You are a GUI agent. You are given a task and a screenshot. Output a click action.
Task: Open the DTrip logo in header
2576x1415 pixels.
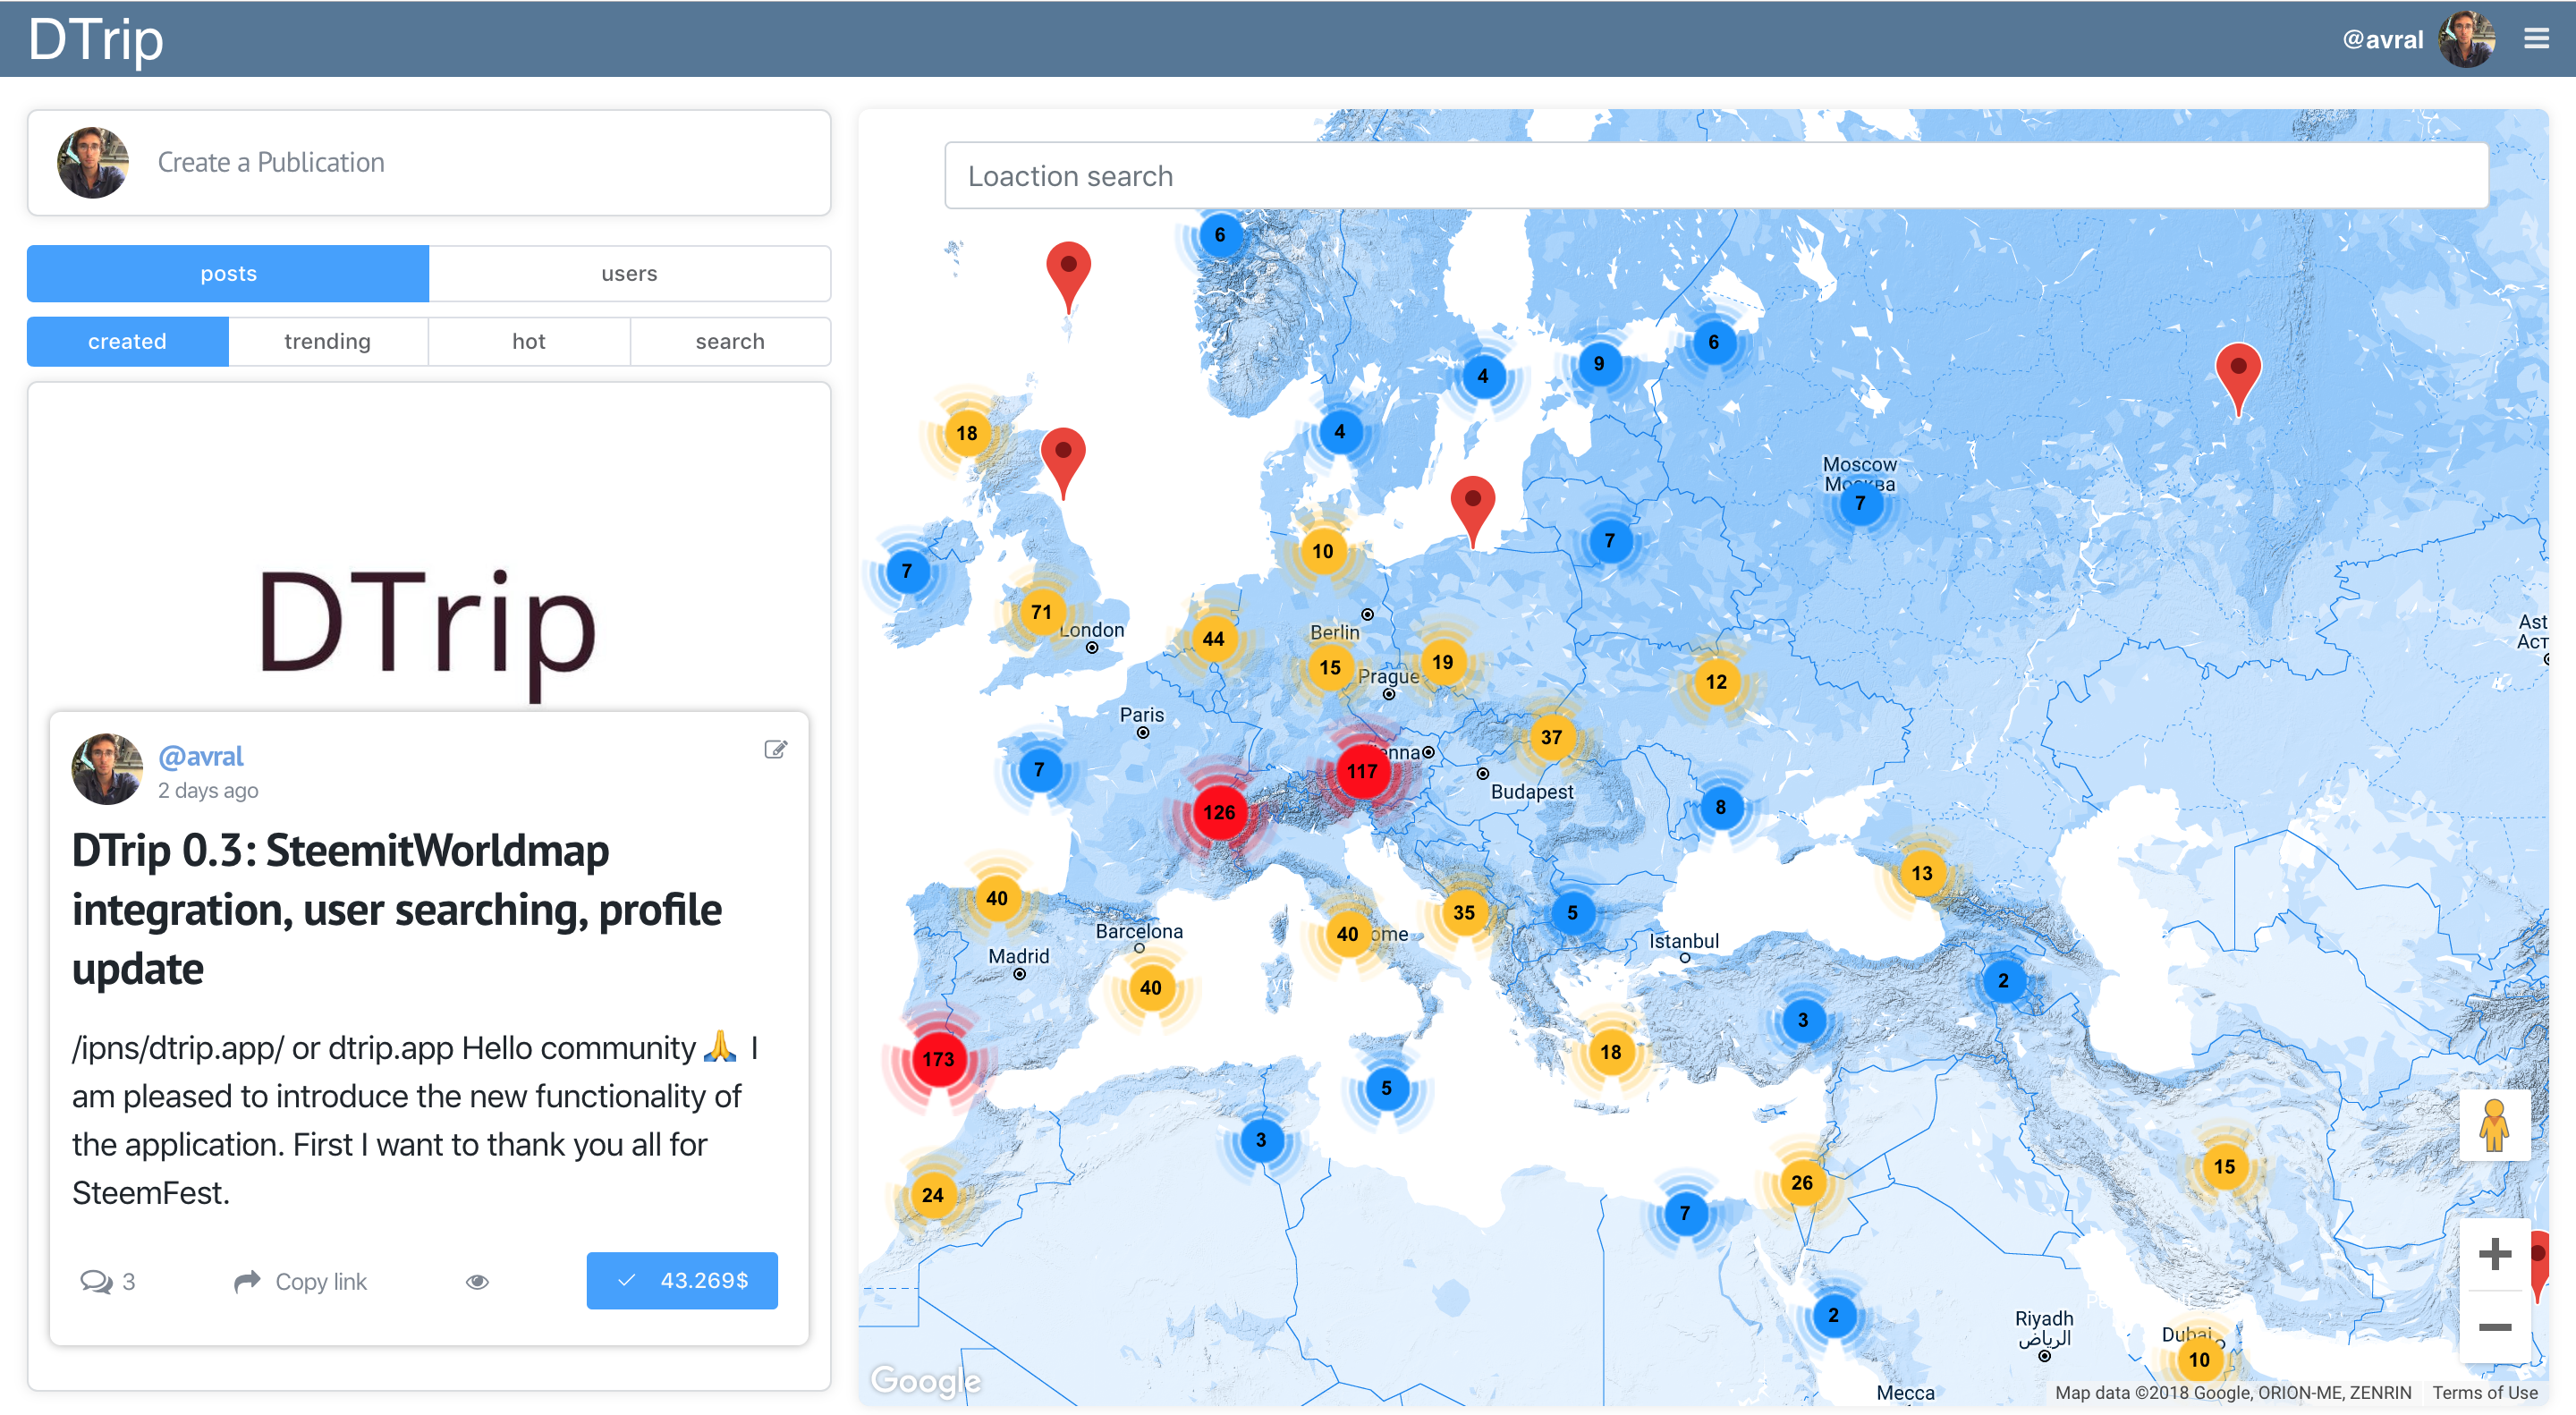[x=95, y=39]
